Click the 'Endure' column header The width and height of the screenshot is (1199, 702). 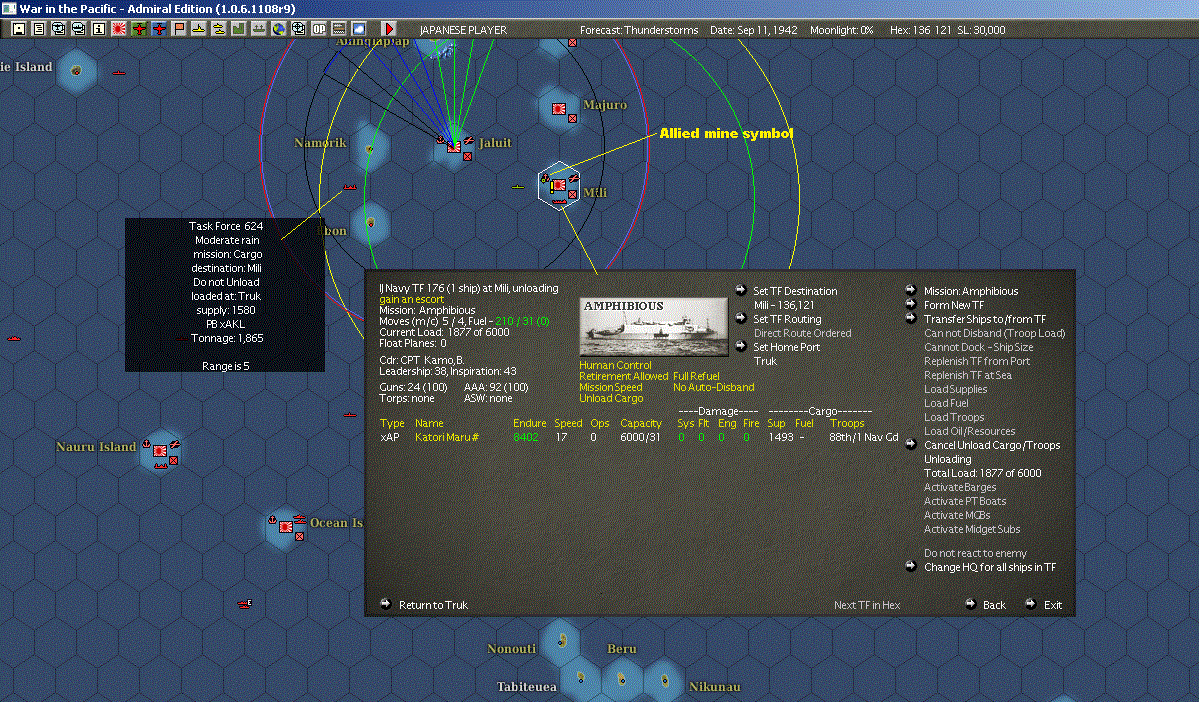[x=529, y=423]
